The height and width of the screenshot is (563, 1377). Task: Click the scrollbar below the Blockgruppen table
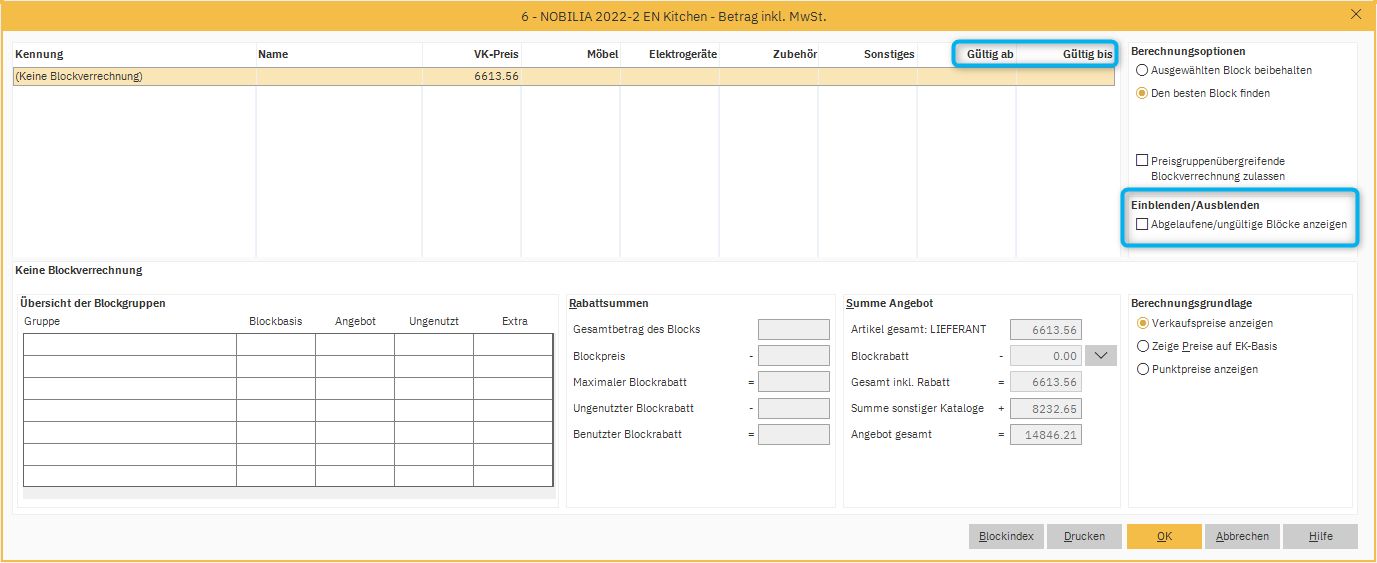(x=289, y=493)
